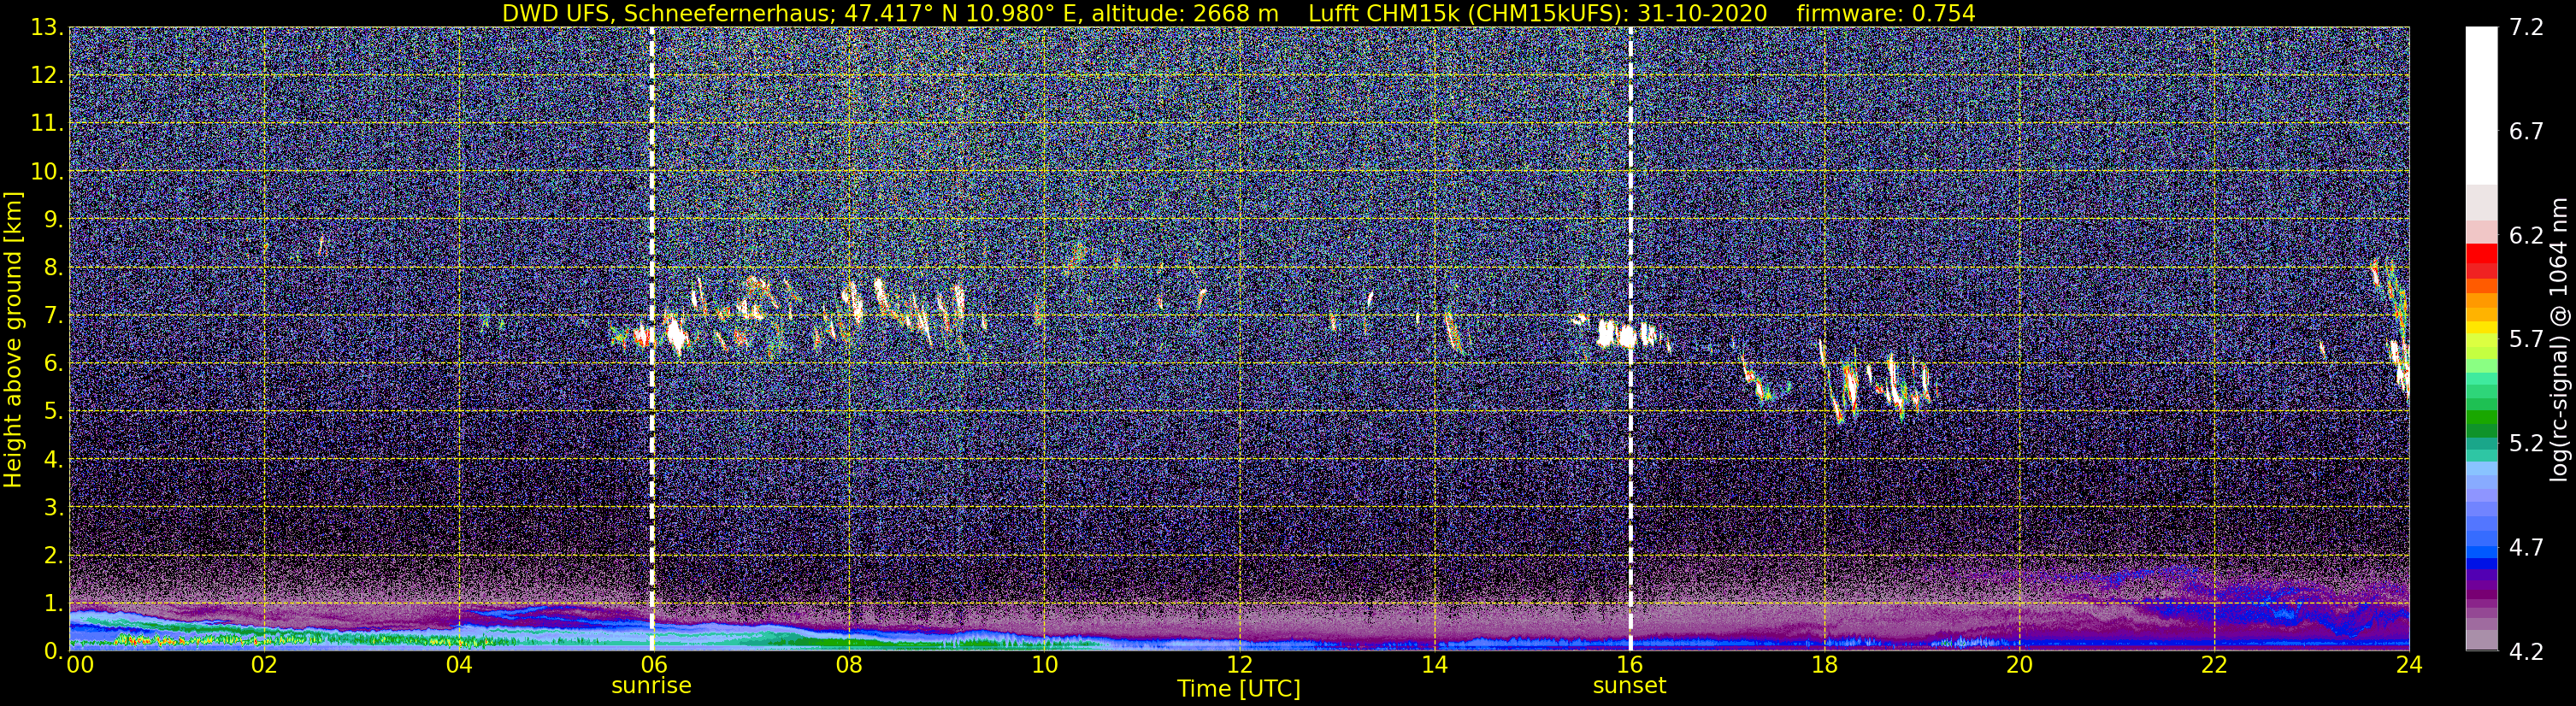Click the height axis tick label '0.'

tap(53, 651)
